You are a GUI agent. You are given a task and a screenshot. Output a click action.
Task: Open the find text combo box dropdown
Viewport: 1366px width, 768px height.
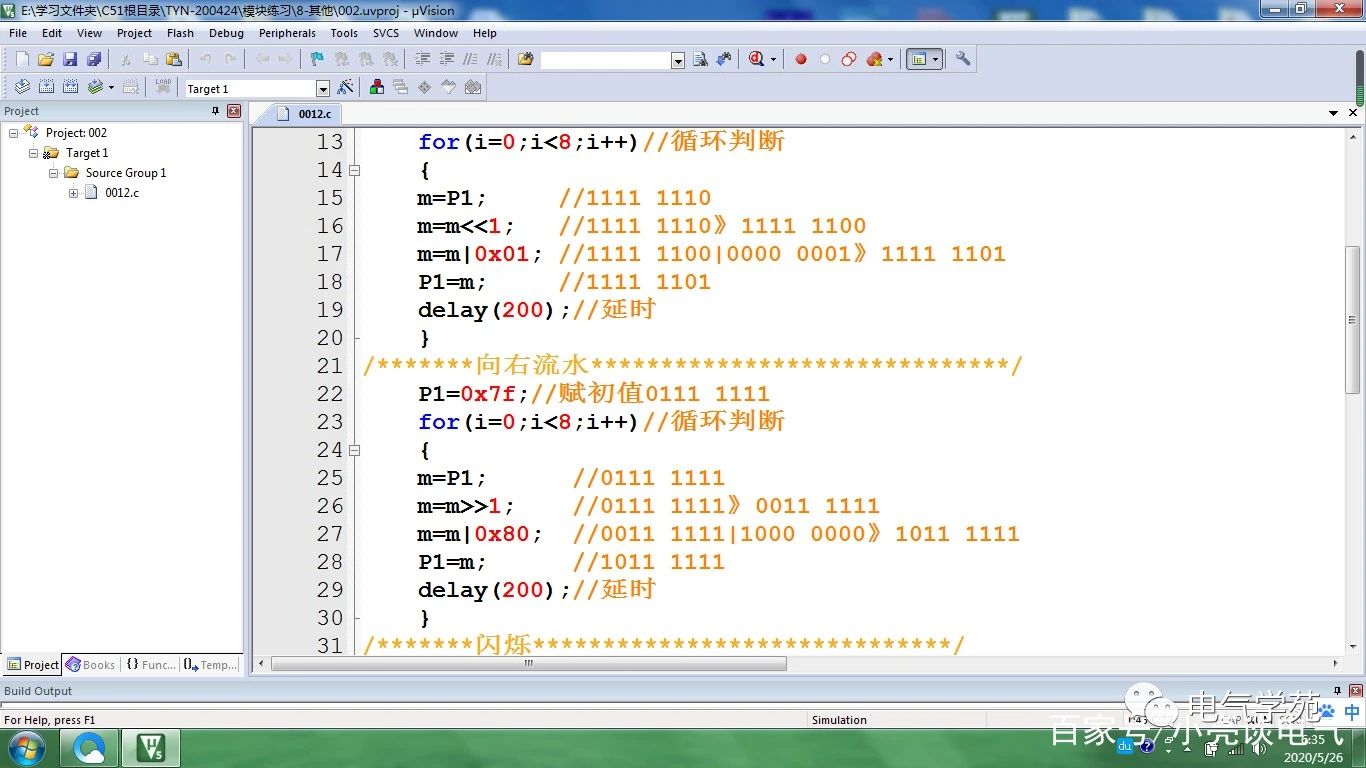(678, 60)
